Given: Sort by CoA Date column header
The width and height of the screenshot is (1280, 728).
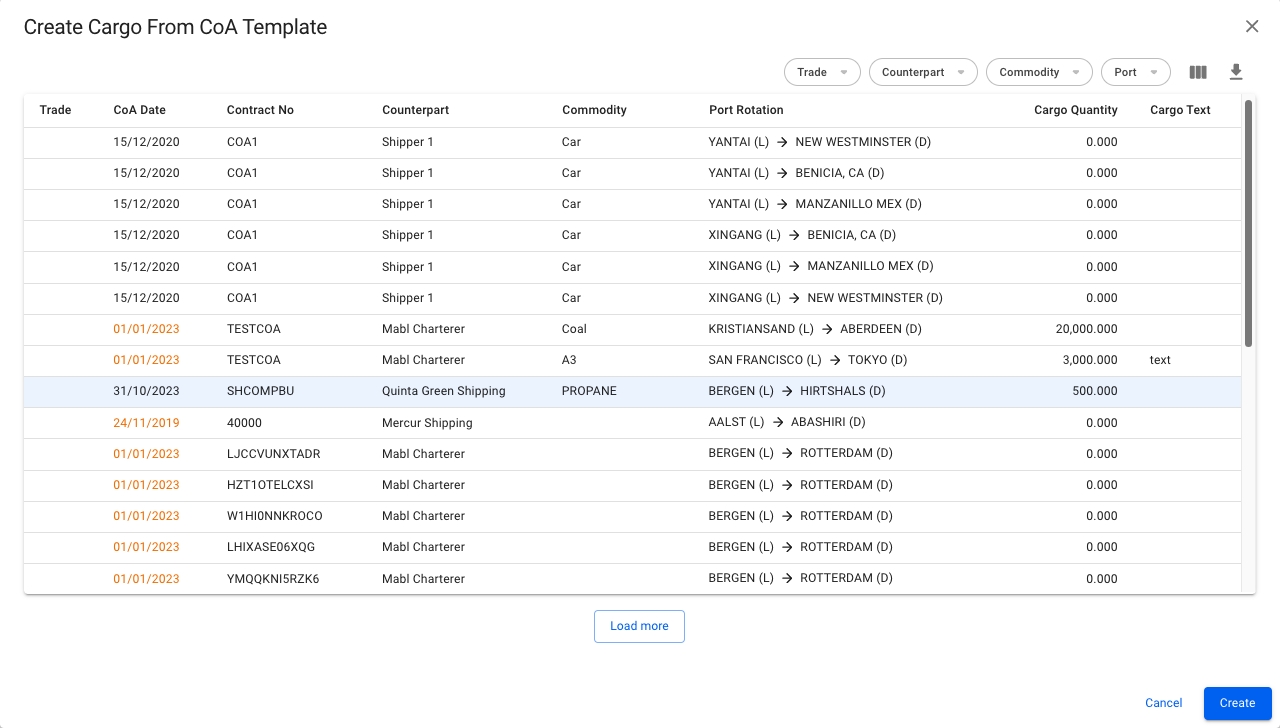Looking at the screenshot, I should [139, 110].
